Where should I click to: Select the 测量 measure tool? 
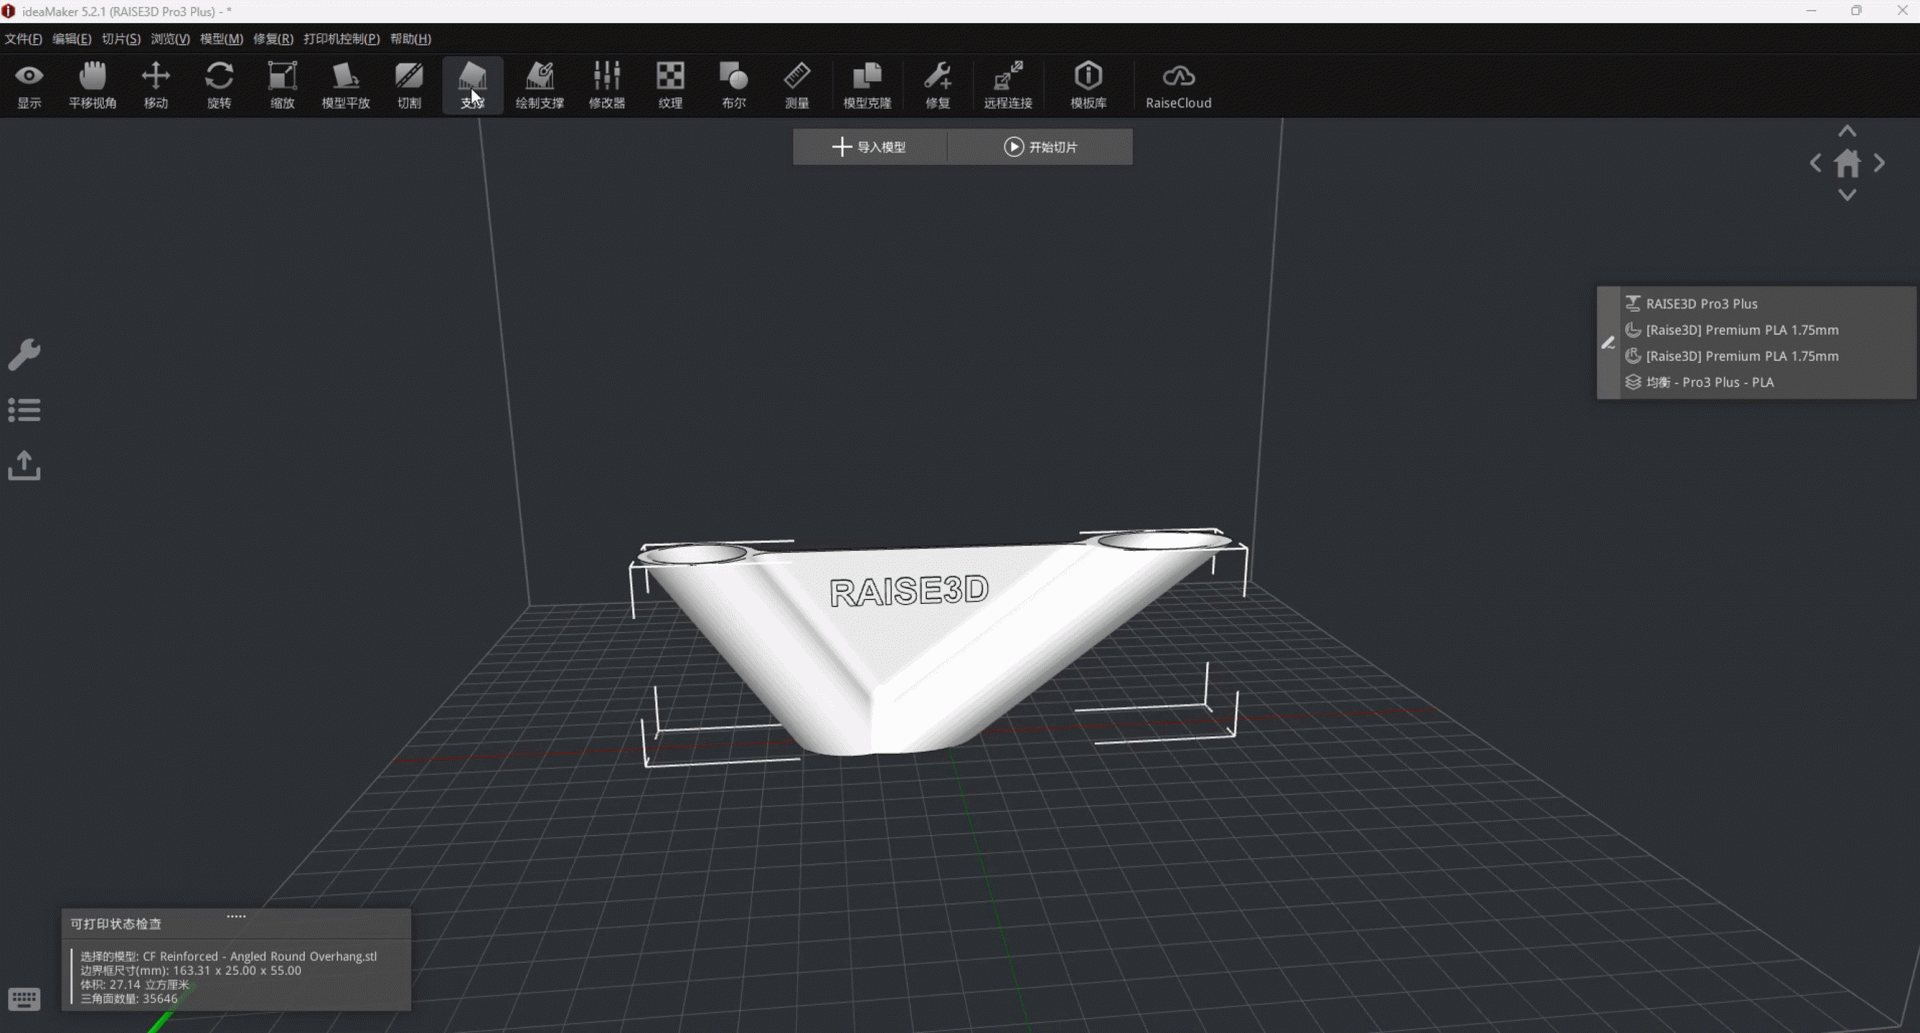797,85
